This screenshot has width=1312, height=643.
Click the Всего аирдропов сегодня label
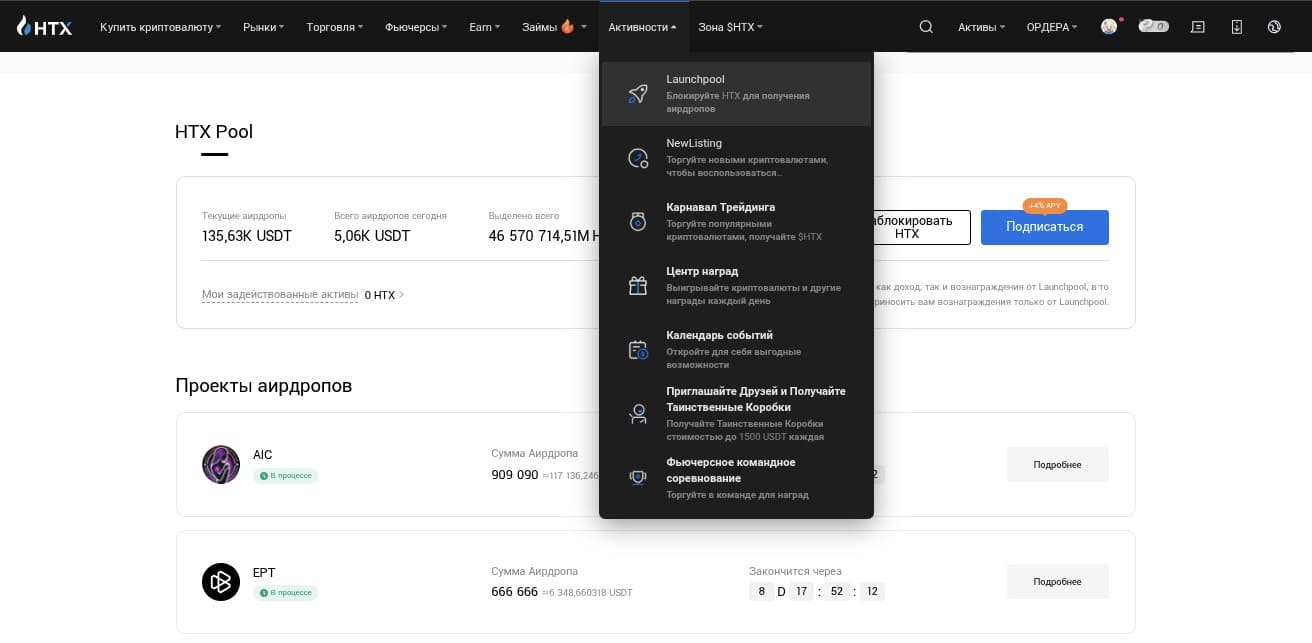point(390,216)
